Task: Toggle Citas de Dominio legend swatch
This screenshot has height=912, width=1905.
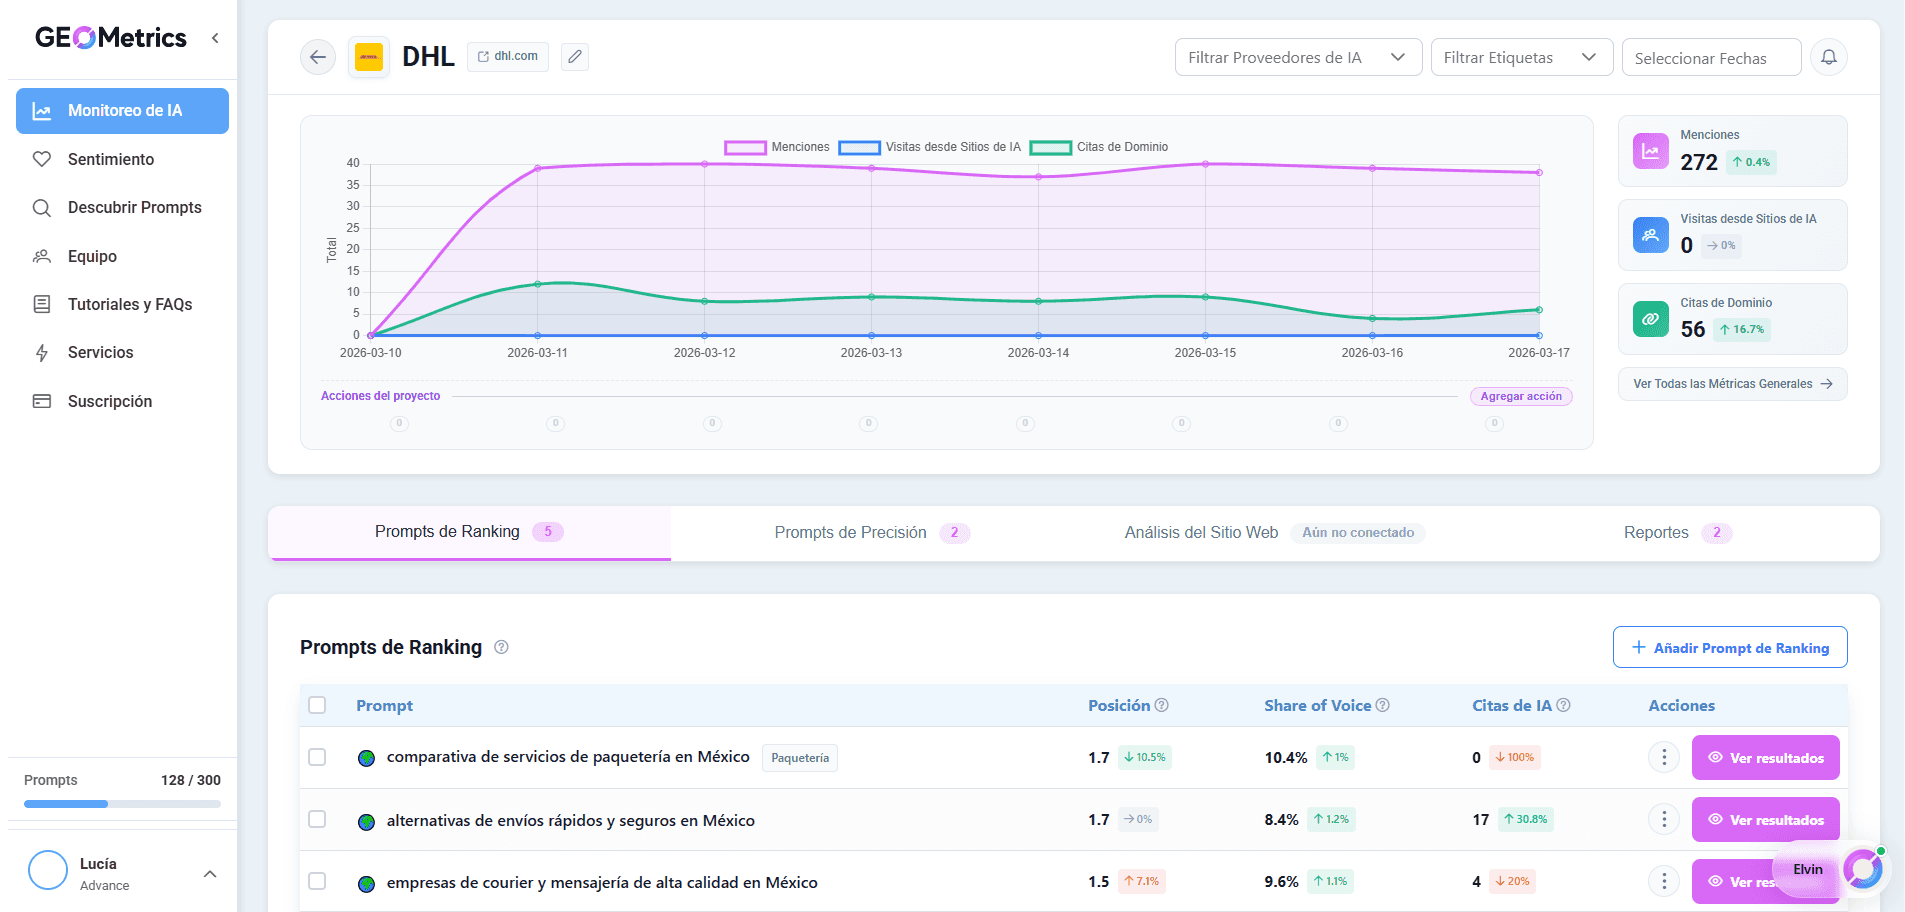Action: click(x=1051, y=147)
